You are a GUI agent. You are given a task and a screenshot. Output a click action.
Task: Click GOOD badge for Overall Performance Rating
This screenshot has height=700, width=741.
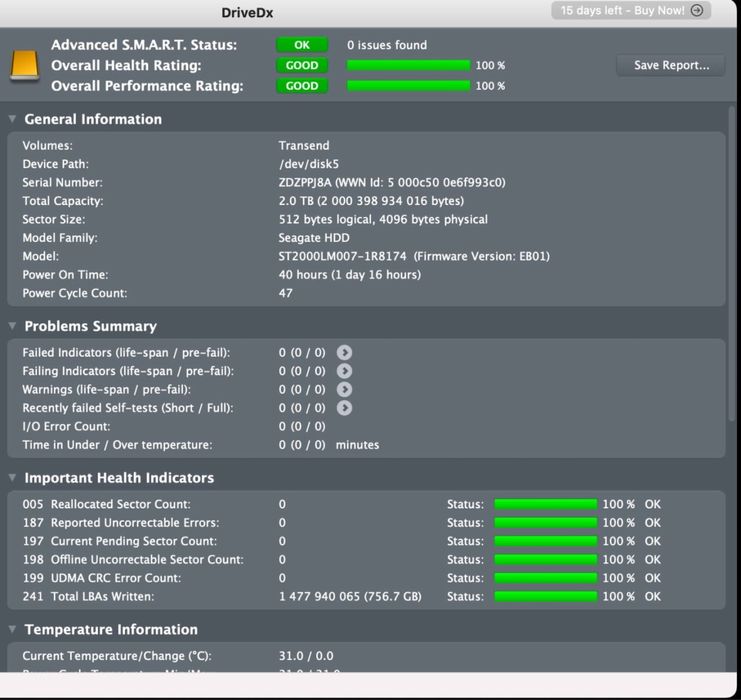(302, 86)
